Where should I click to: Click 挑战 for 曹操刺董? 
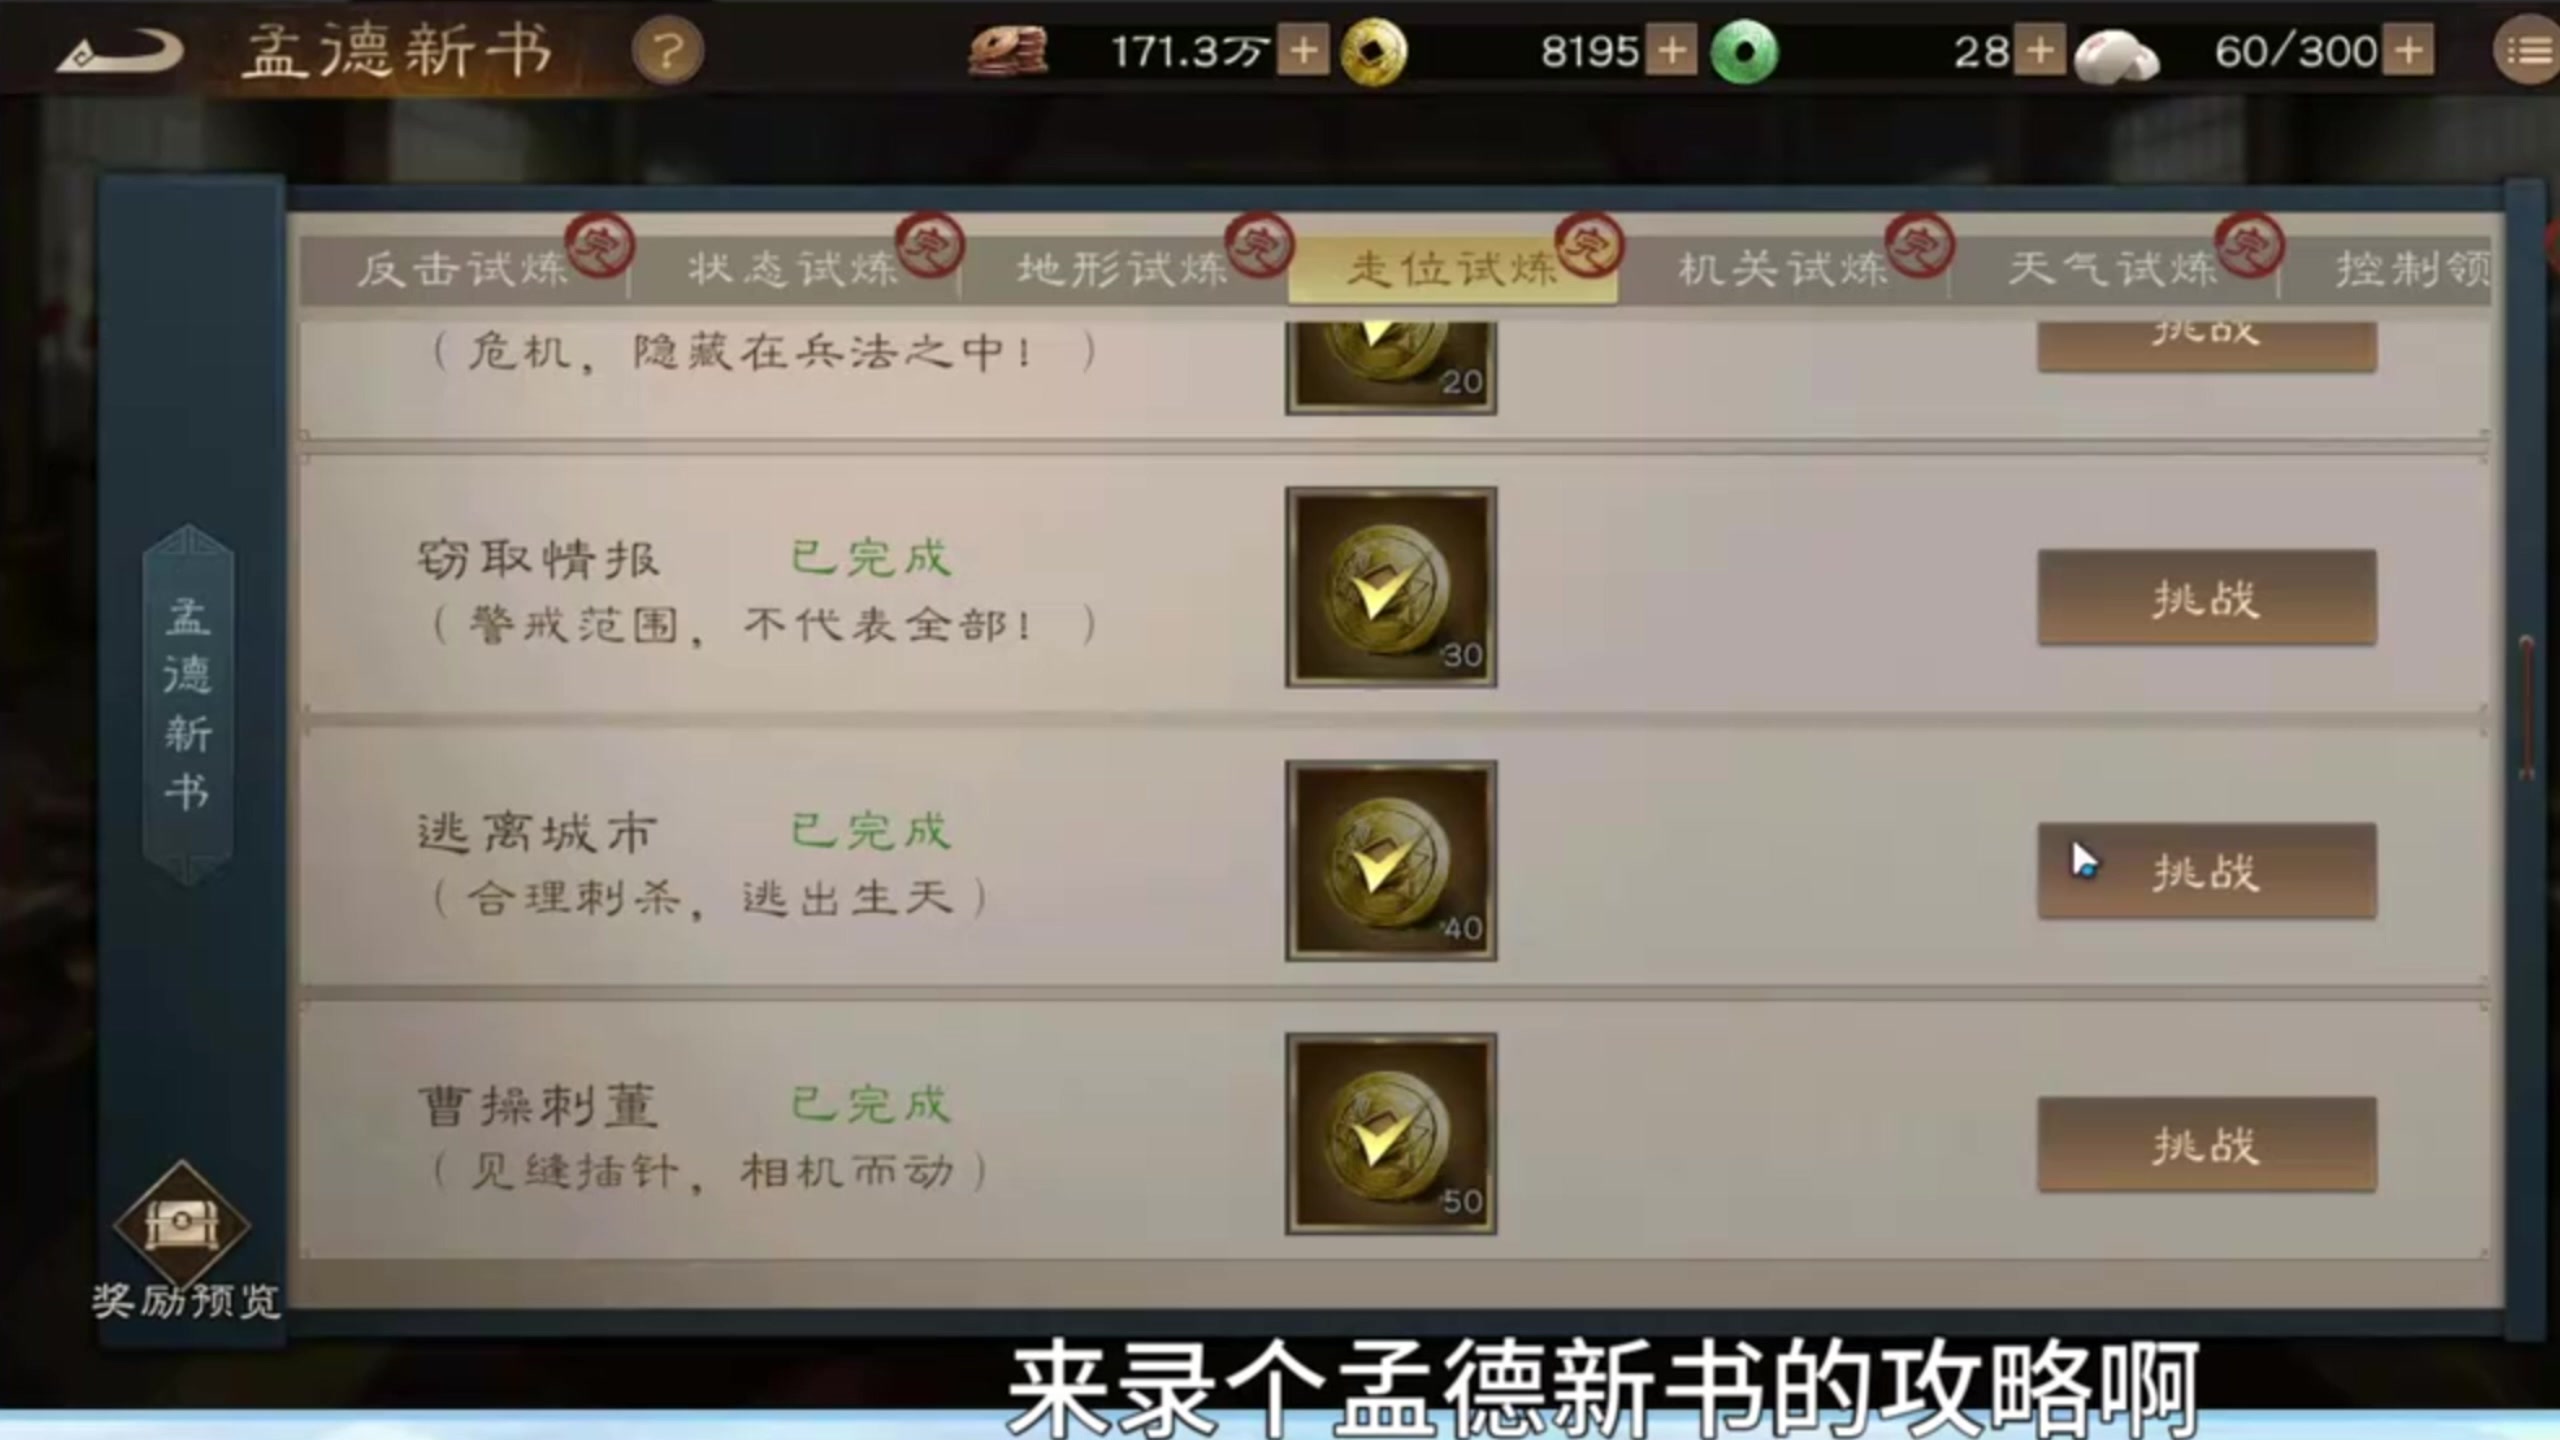click(x=2207, y=1145)
